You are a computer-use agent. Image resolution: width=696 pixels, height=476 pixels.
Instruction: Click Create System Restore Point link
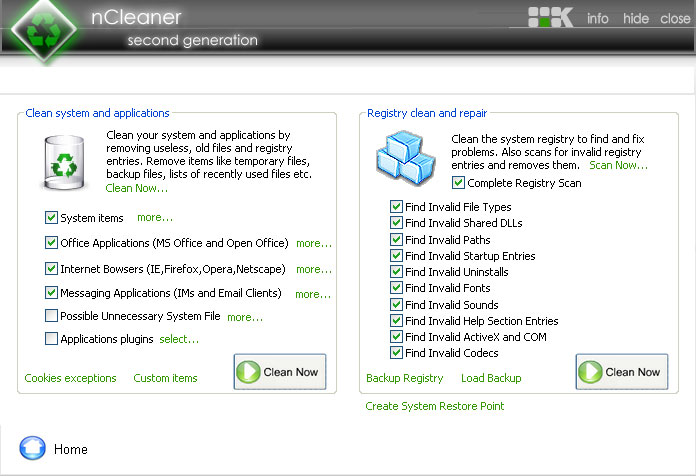click(x=435, y=406)
